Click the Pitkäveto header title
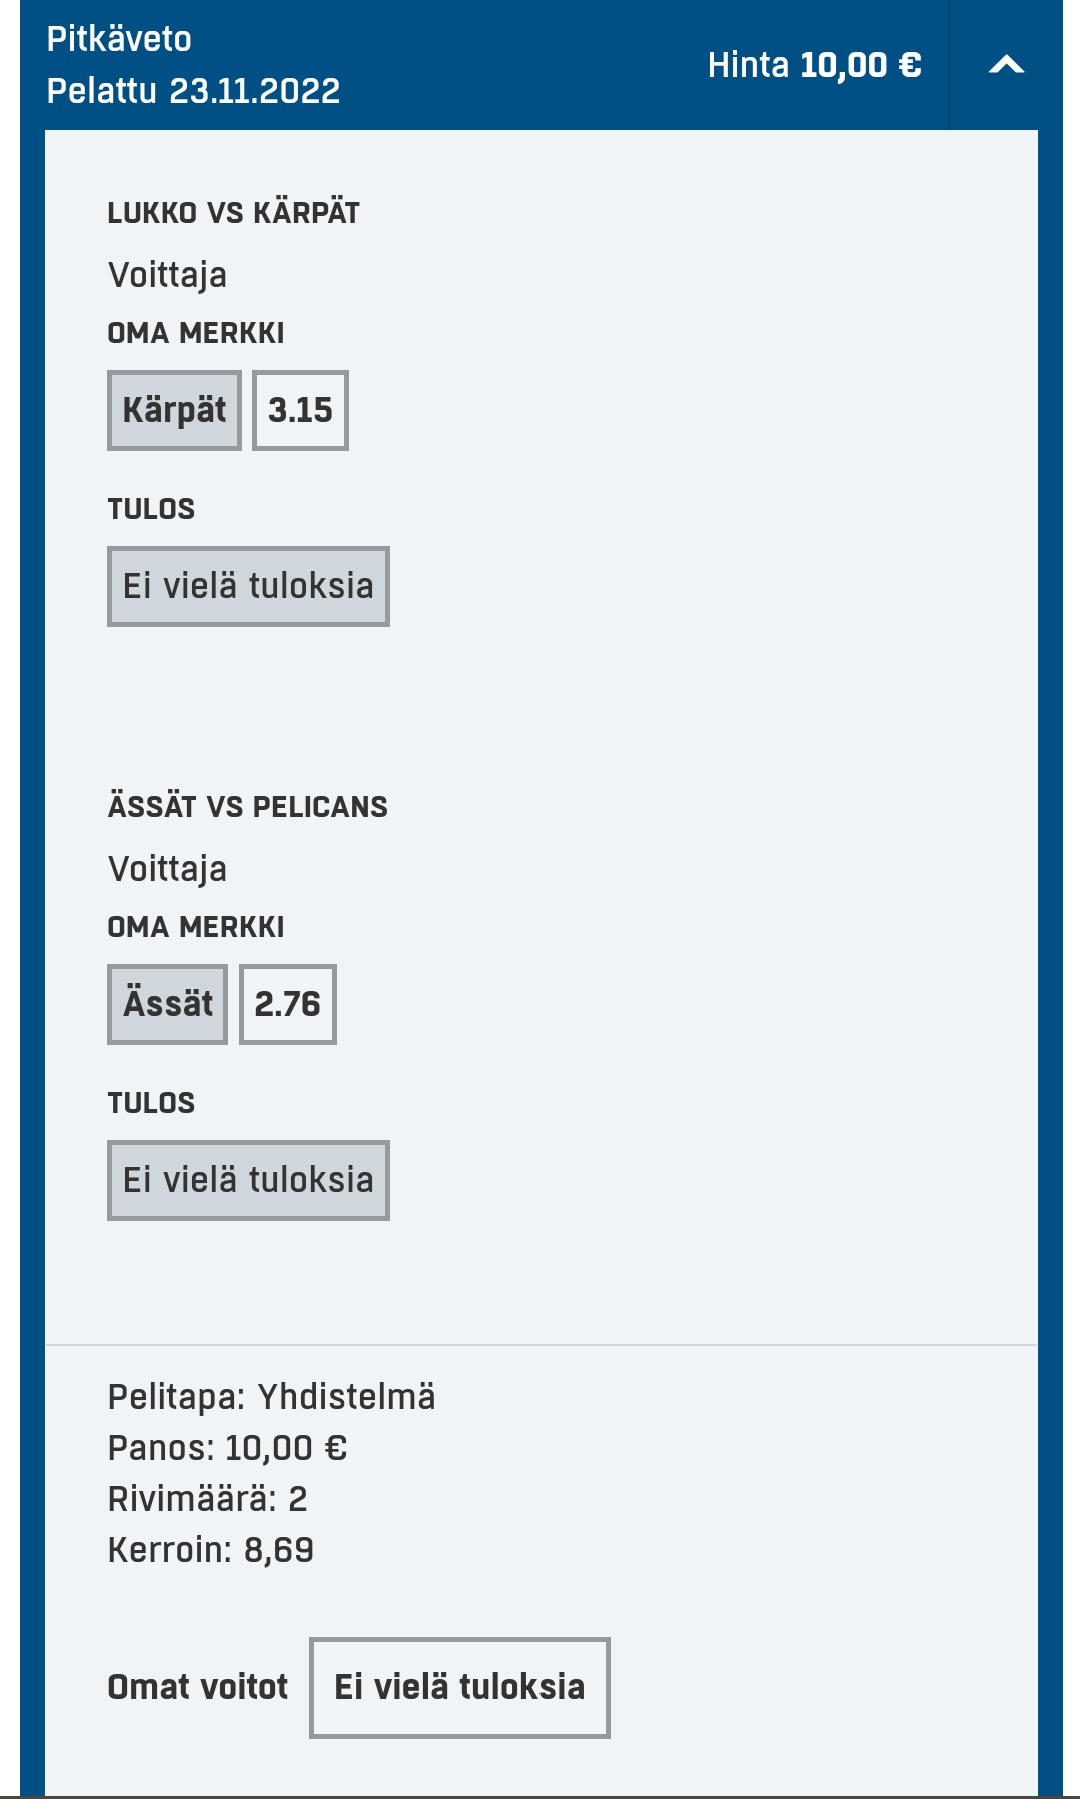 click(x=119, y=39)
